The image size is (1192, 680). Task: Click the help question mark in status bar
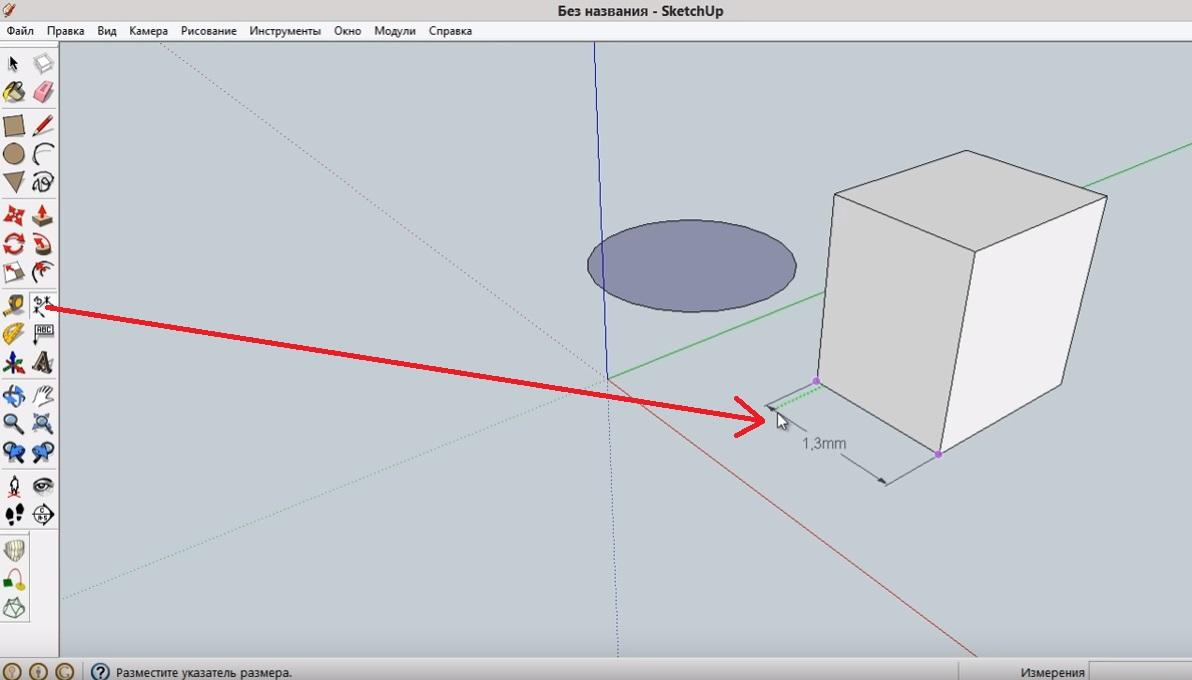(x=99, y=672)
